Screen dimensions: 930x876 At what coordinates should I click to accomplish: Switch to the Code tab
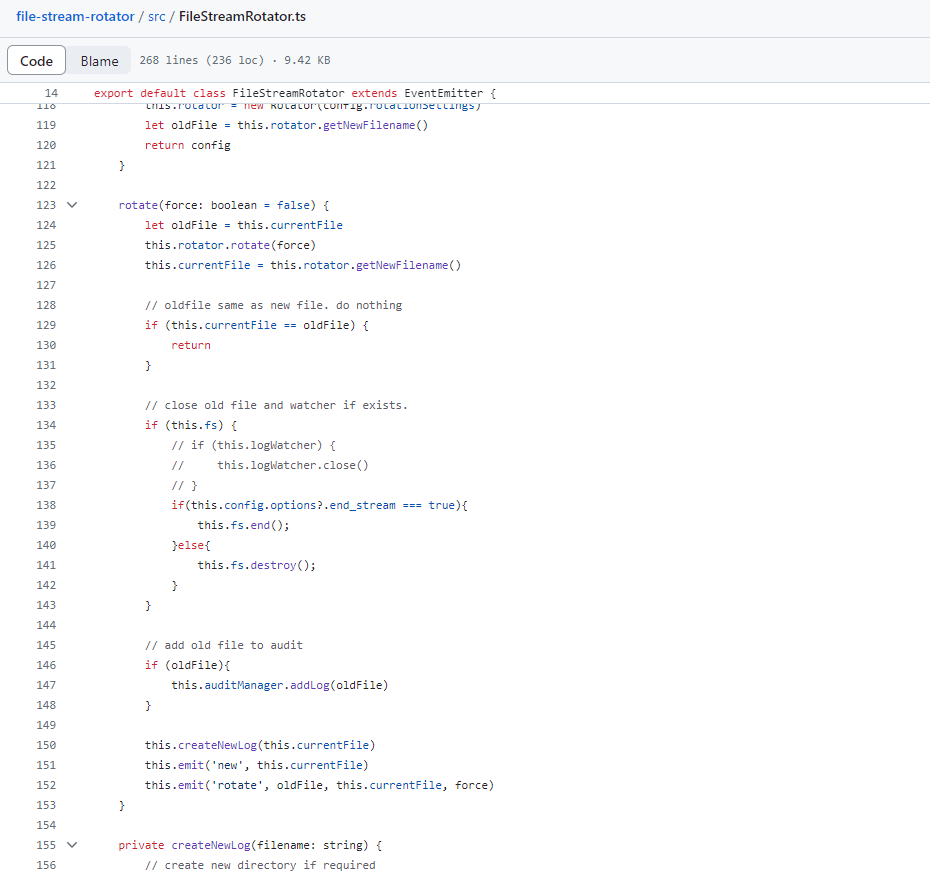point(37,61)
